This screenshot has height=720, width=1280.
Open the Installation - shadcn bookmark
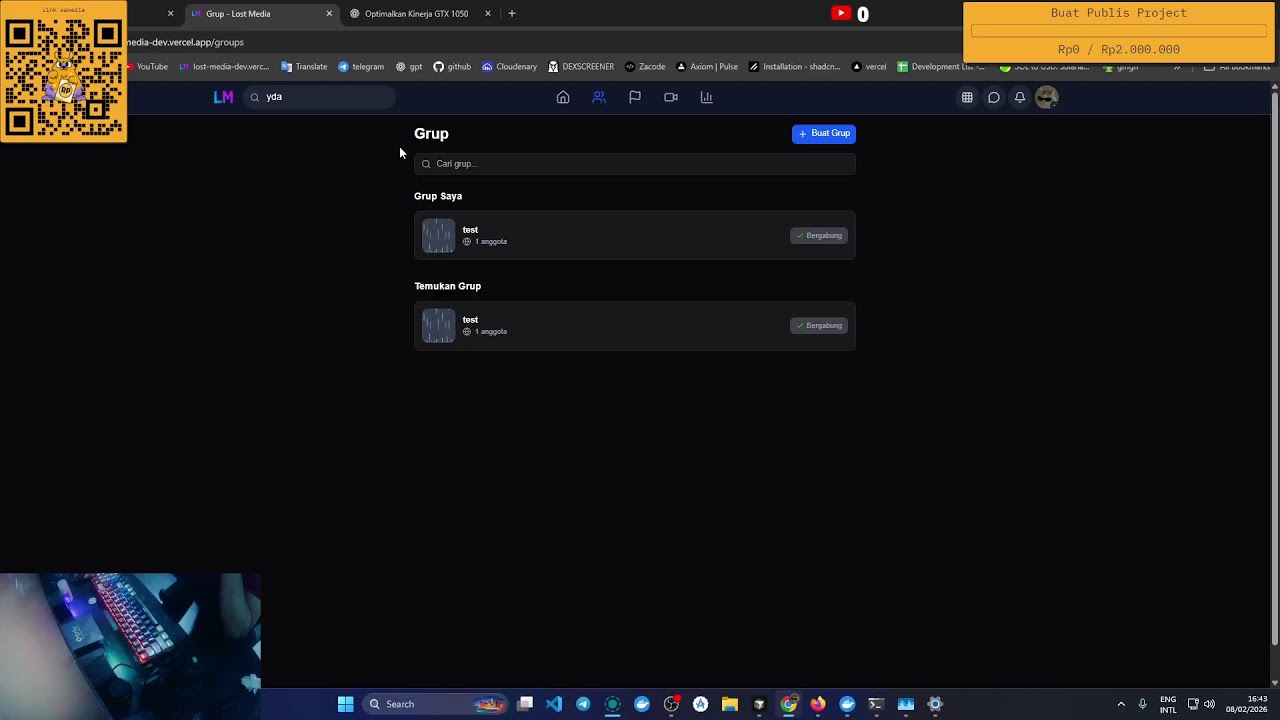point(794,67)
